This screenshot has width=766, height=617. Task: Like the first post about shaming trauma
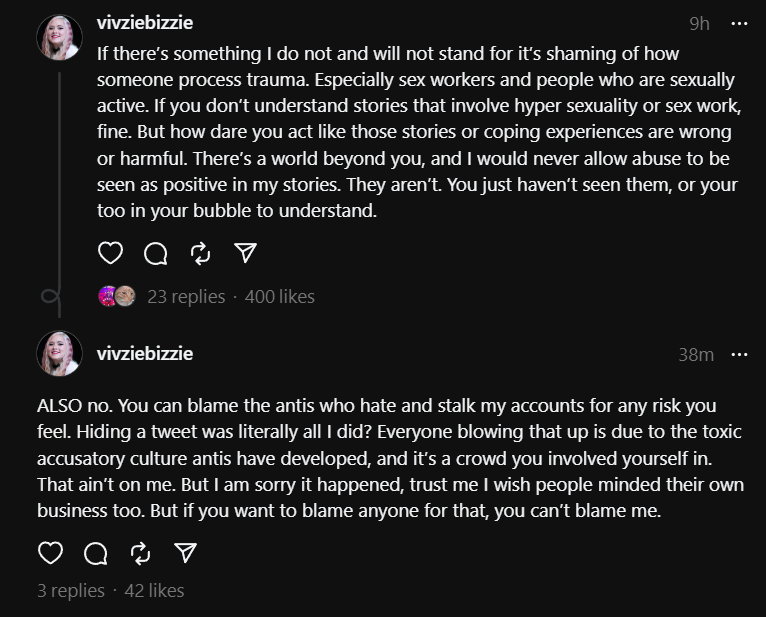click(110, 253)
